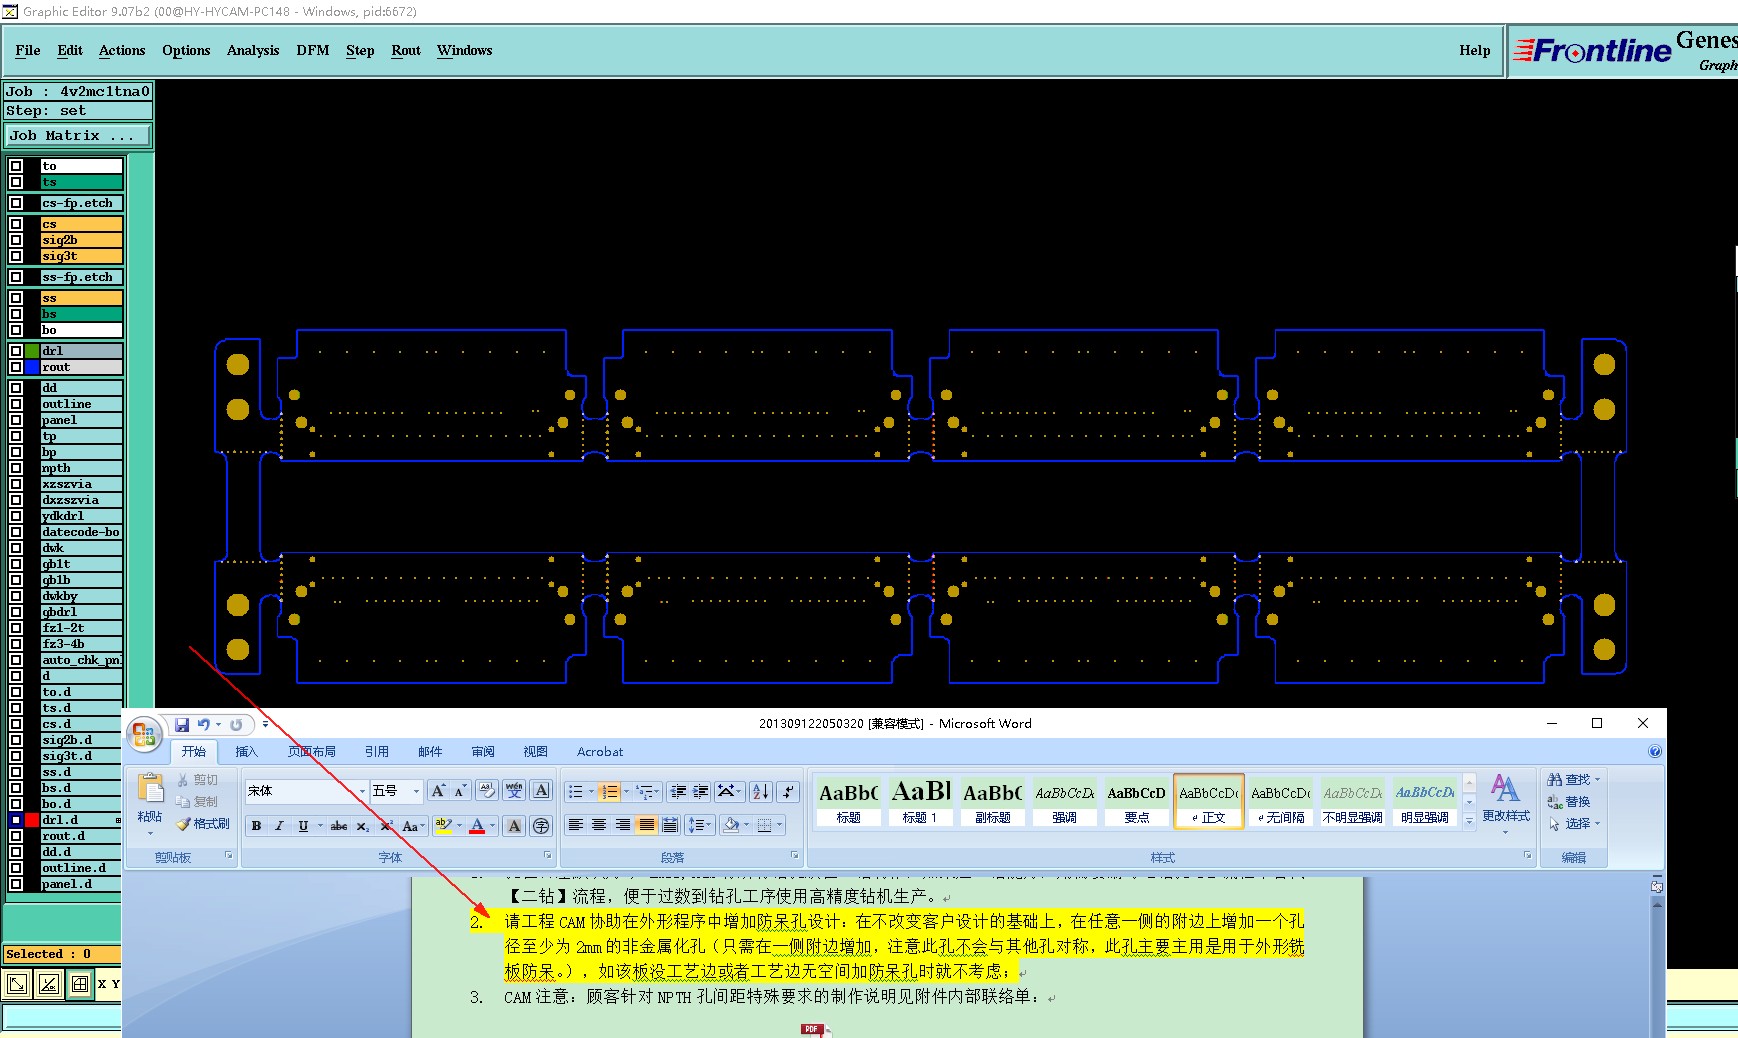
Task: Click the Grow Font icon in Word
Action: click(x=438, y=791)
